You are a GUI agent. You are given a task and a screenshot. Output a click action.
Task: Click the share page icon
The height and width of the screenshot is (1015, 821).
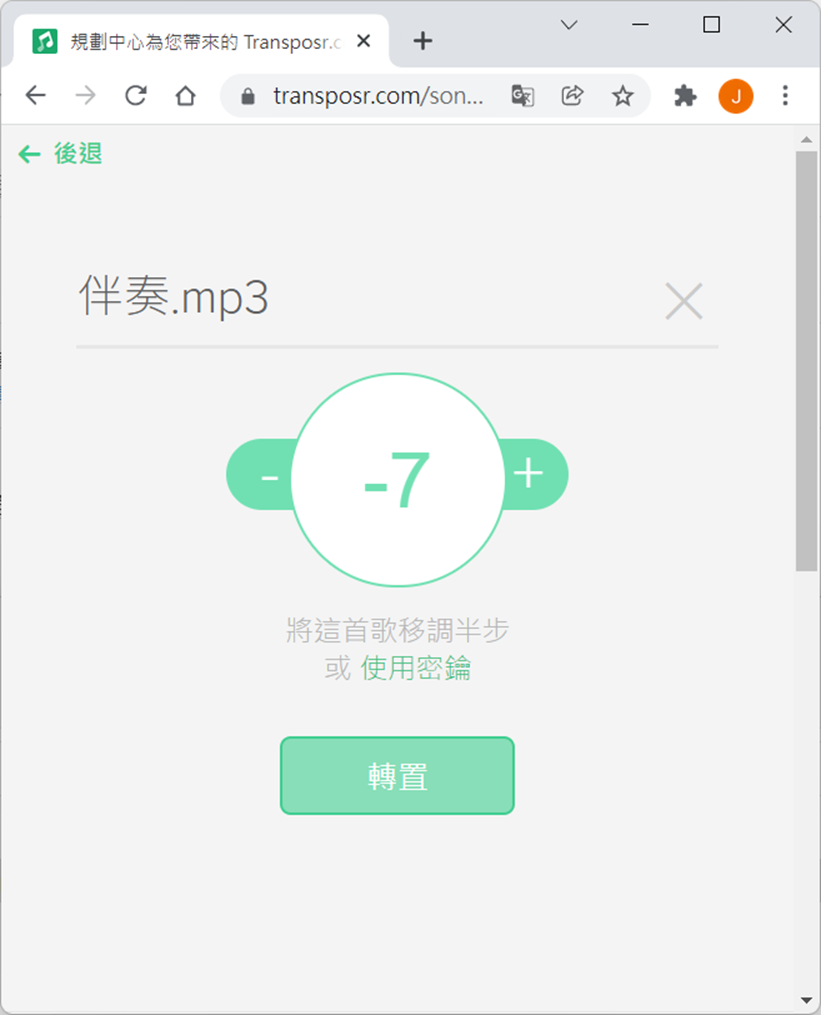point(572,96)
